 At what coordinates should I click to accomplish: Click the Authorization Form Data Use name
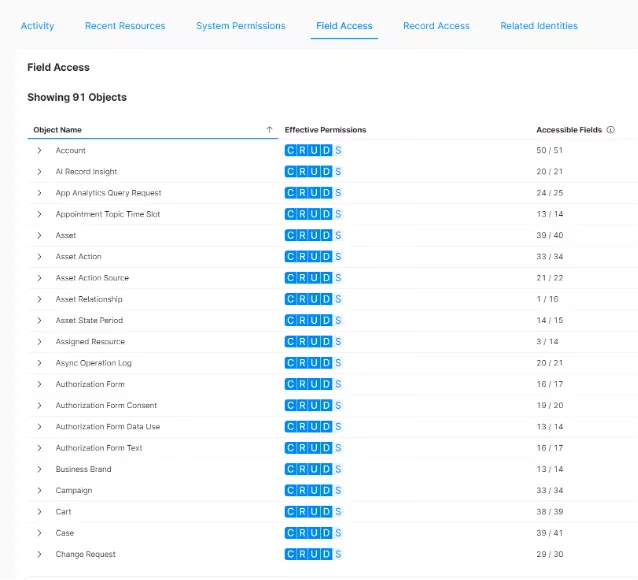pos(108,427)
